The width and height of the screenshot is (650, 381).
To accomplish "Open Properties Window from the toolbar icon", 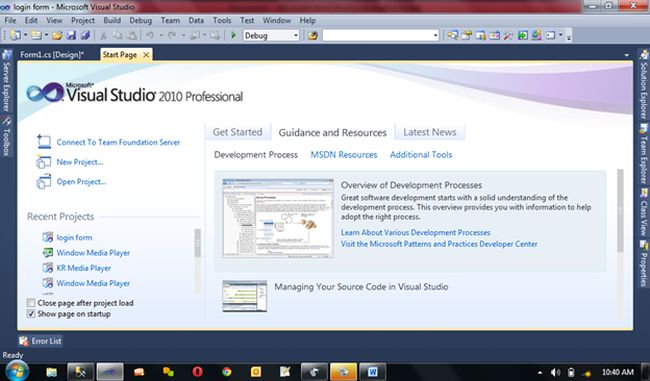I will (x=466, y=36).
